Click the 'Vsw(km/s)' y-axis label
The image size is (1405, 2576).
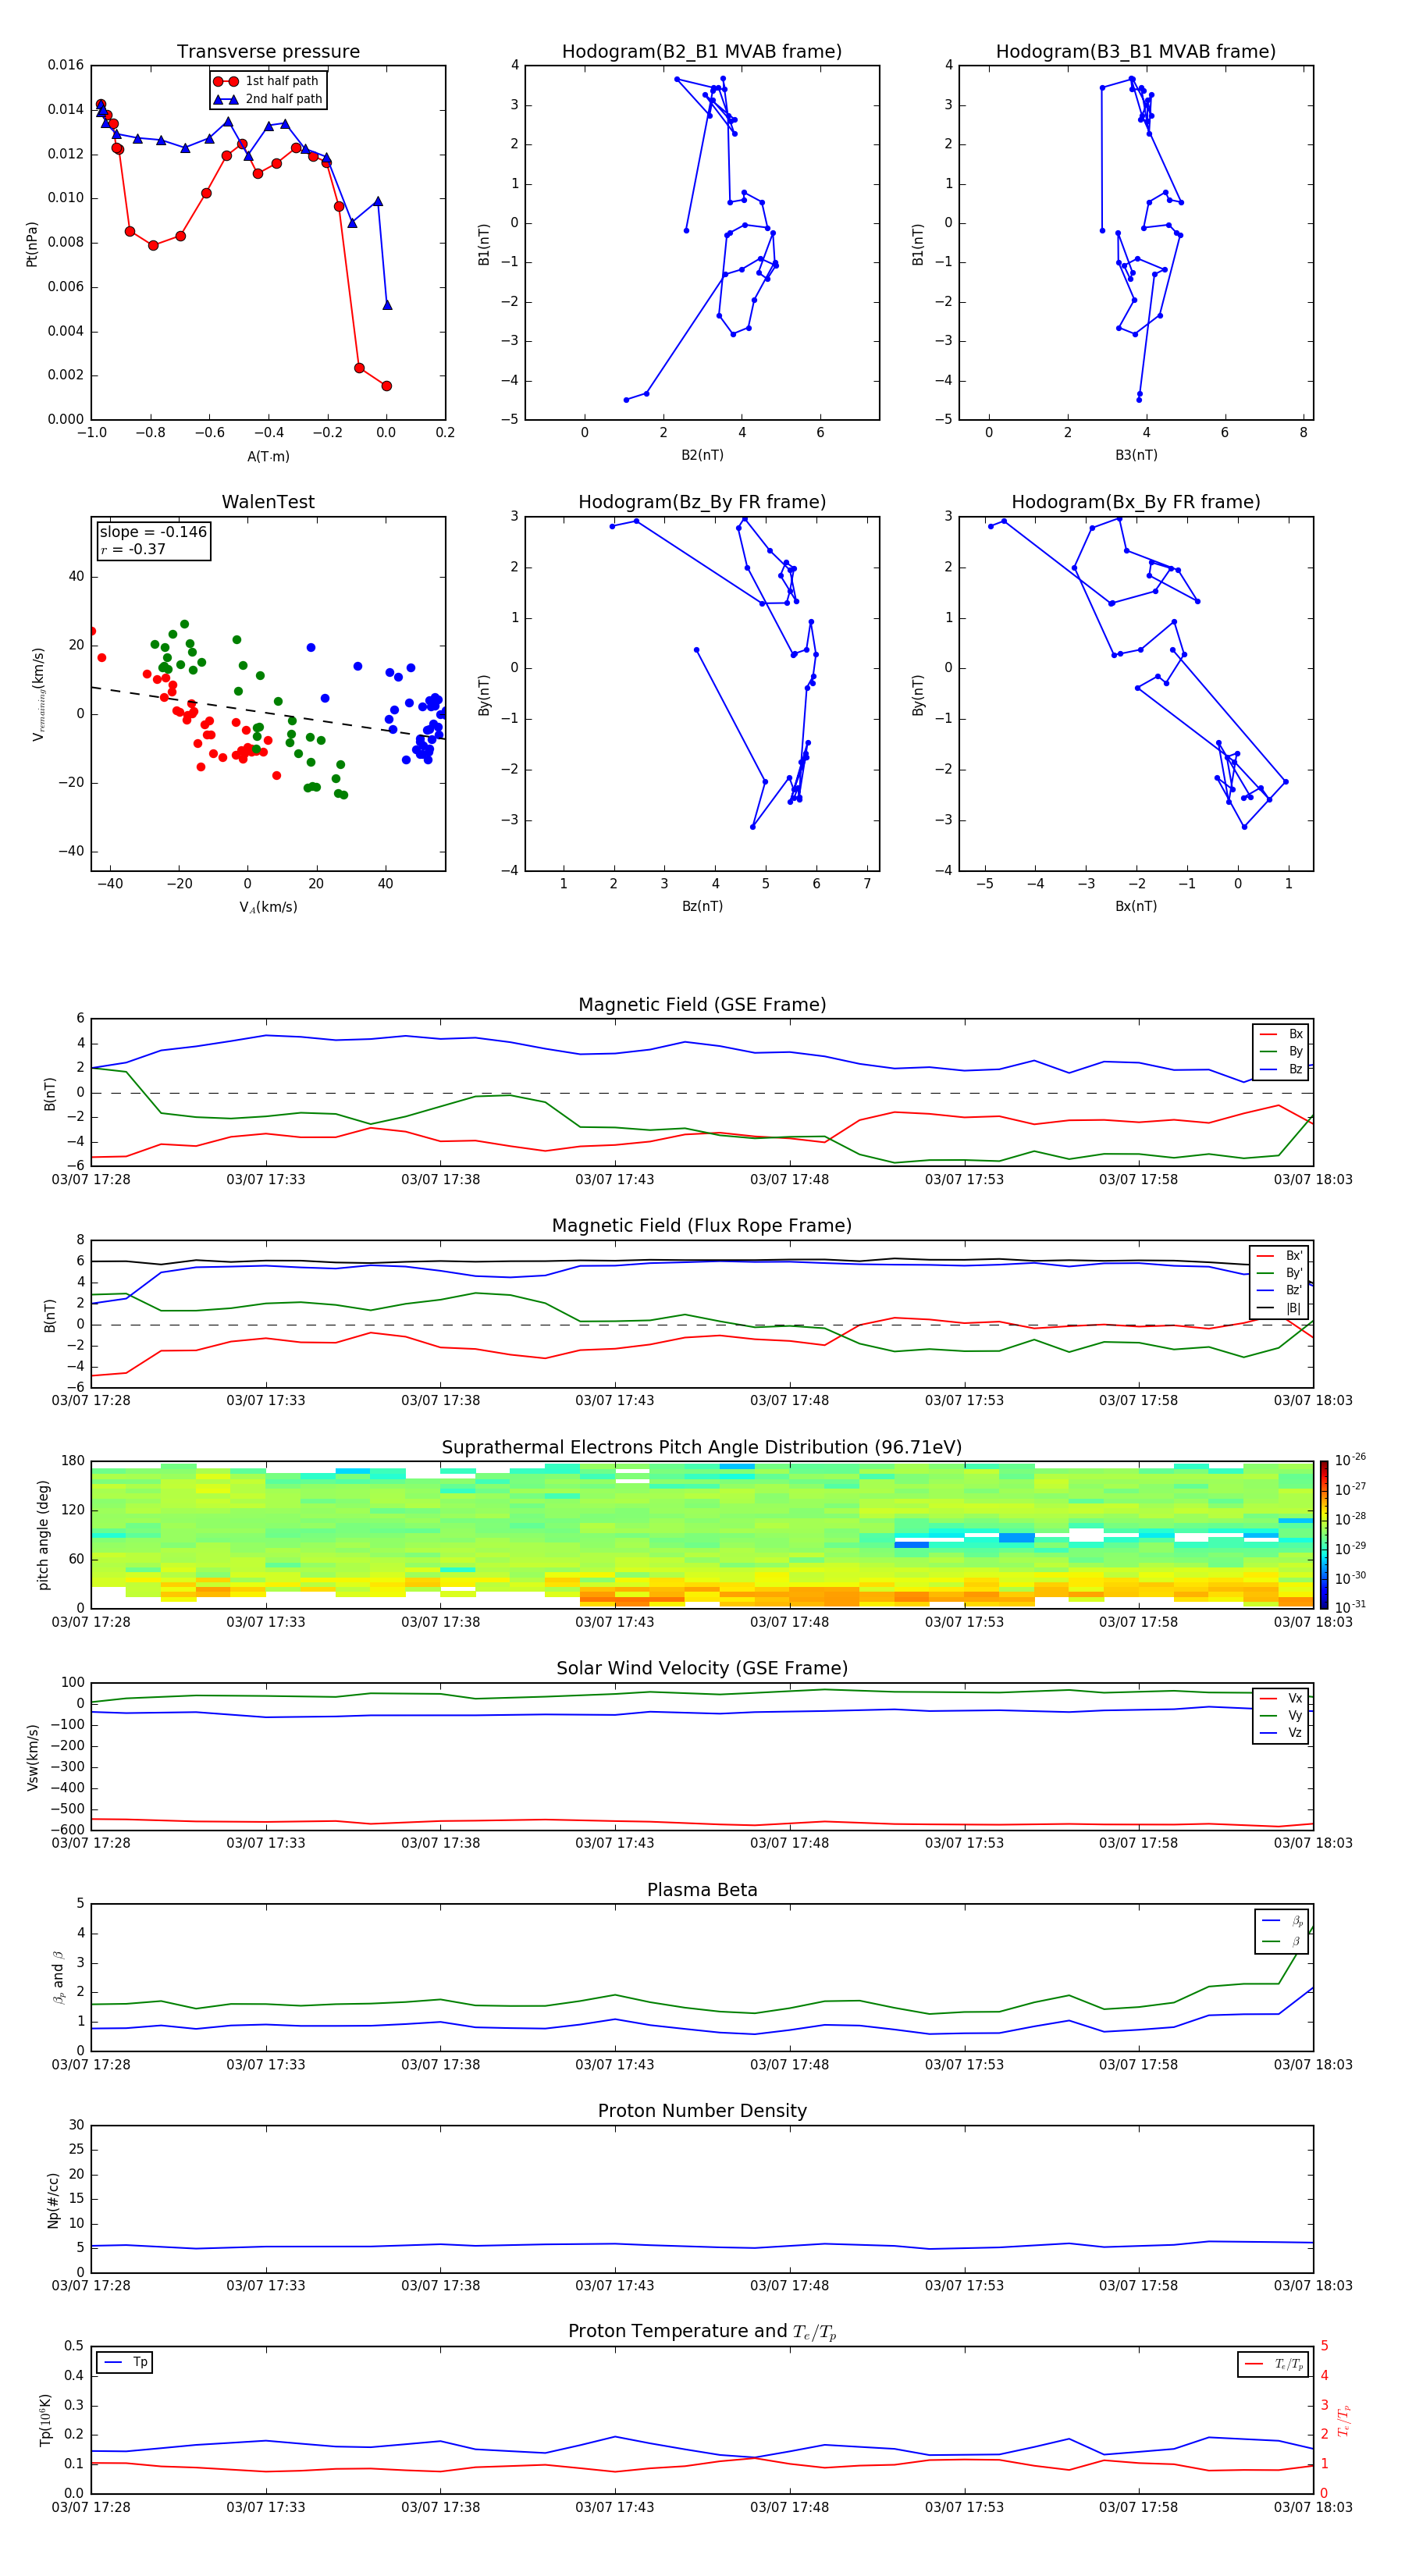click(x=32, y=1757)
